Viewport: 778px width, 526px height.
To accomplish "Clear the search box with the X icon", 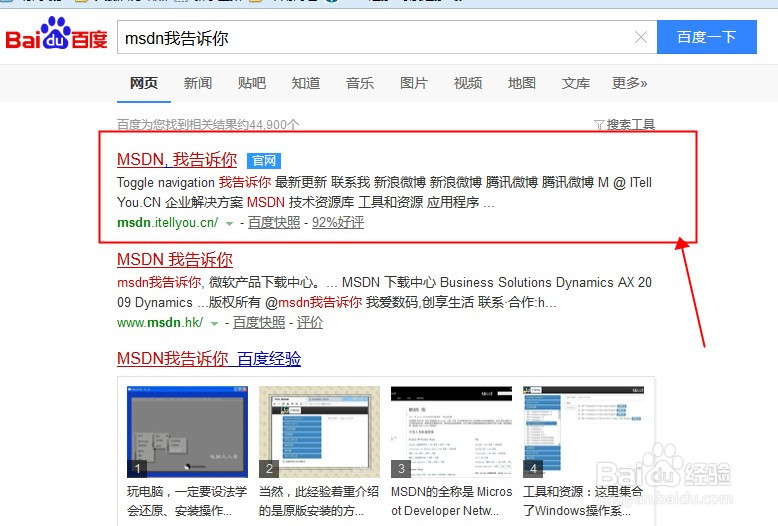I will coord(641,37).
